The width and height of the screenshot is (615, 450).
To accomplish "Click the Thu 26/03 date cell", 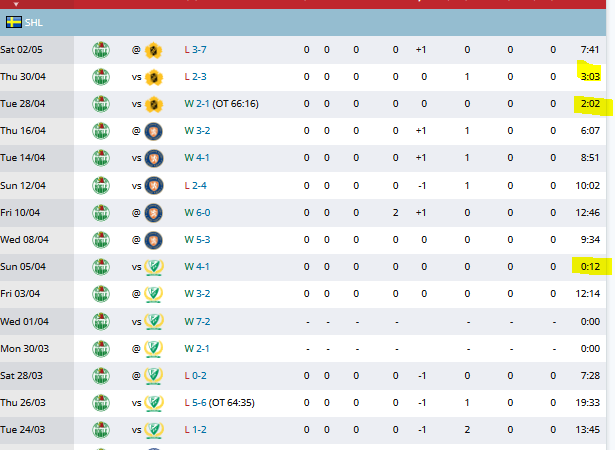I will (x=36, y=403).
